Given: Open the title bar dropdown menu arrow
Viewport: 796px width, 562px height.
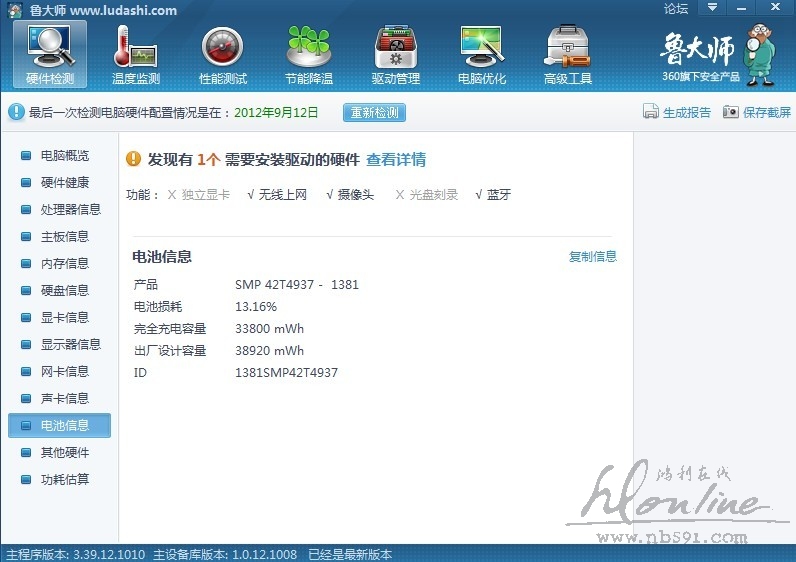Looking at the screenshot, I should (713, 7).
